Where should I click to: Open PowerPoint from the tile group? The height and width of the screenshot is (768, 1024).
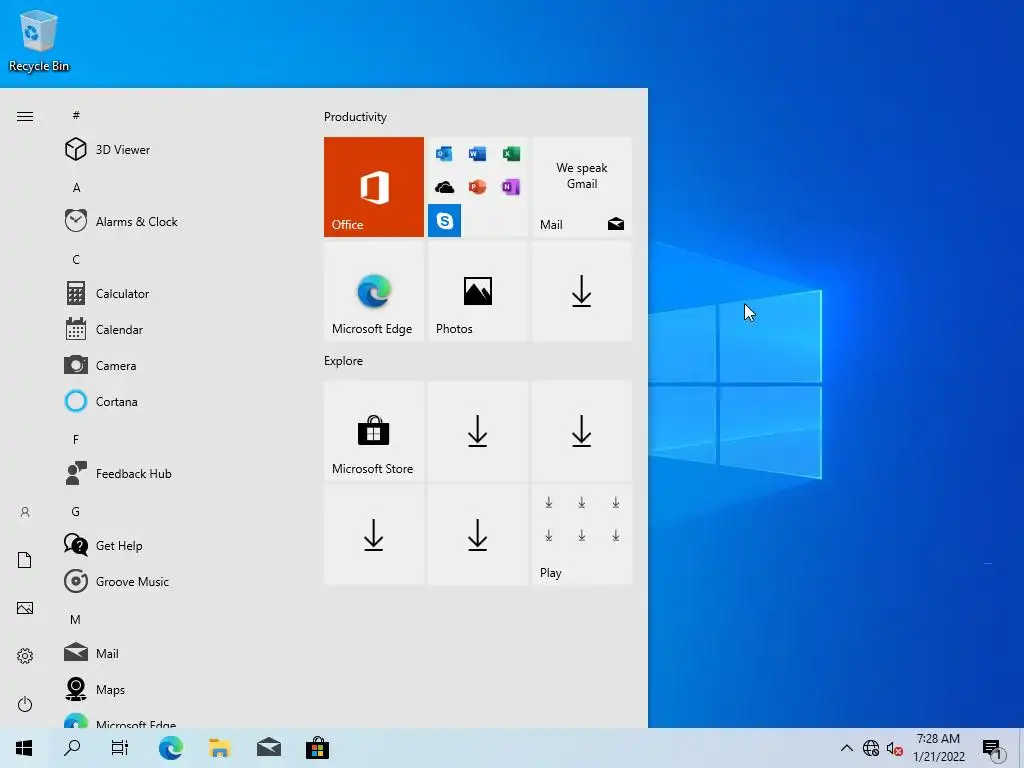477,187
